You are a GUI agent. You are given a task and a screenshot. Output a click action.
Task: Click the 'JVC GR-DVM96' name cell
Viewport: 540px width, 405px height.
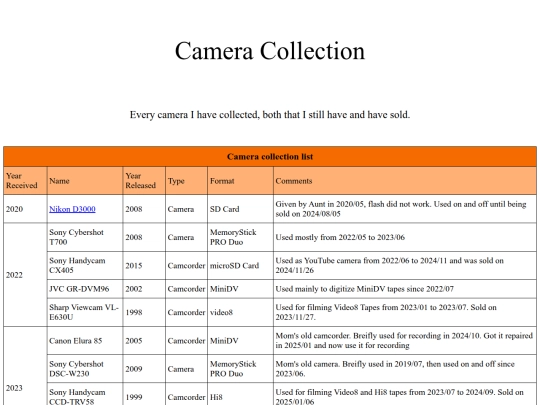[85, 289]
